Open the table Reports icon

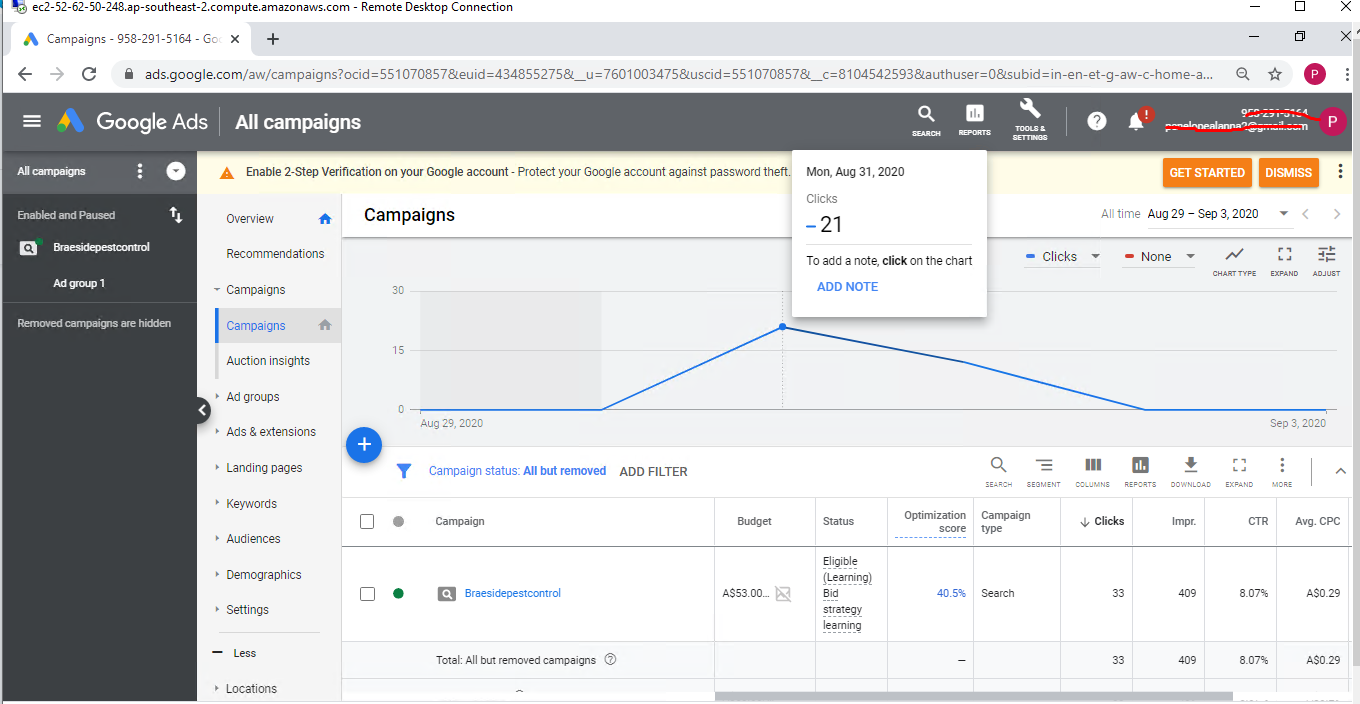(x=1140, y=471)
